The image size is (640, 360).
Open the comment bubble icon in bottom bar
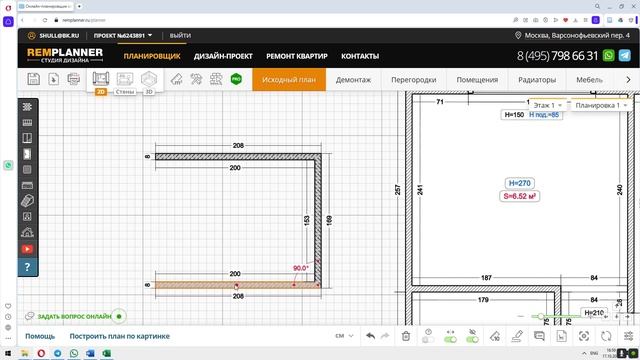539,336
